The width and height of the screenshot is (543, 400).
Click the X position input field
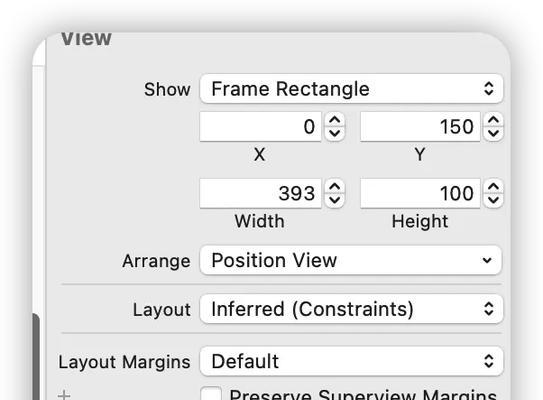(260, 126)
